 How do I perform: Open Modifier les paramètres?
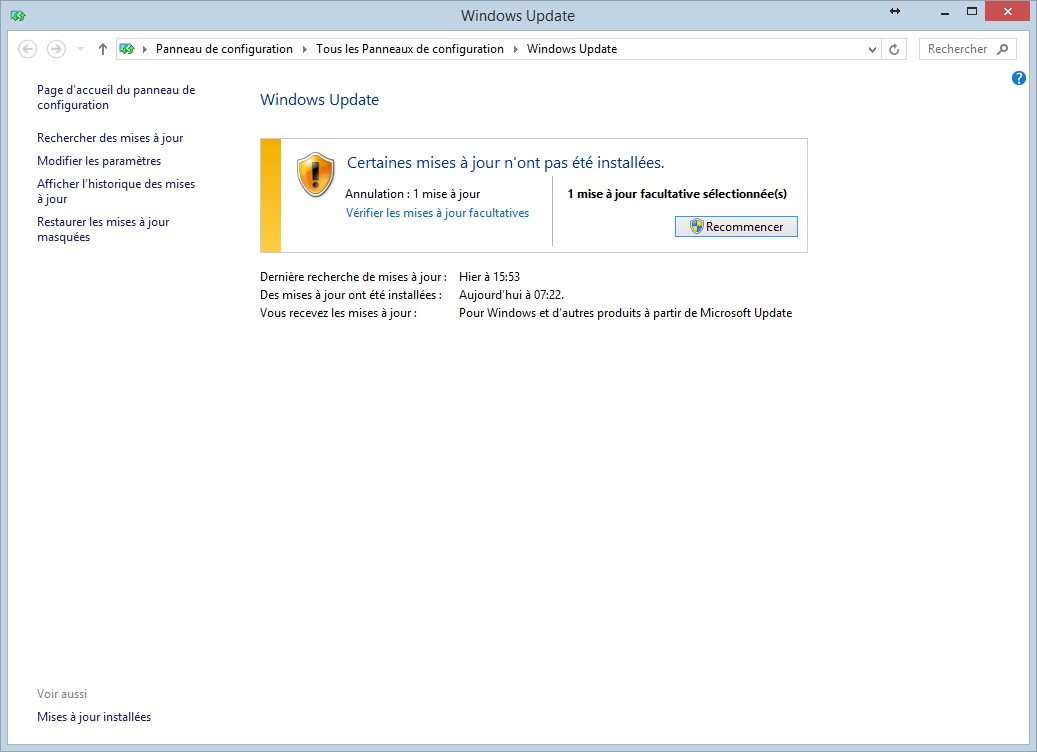coord(99,161)
